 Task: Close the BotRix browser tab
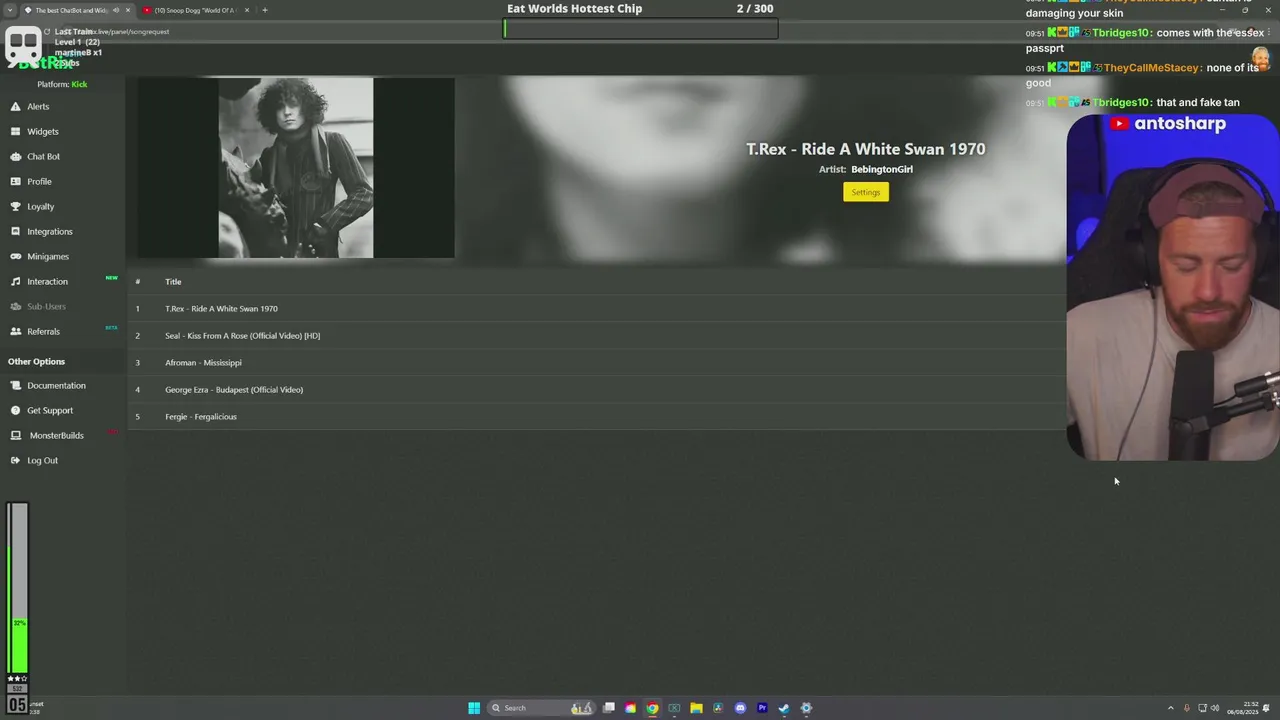click(x=128, y=10)
